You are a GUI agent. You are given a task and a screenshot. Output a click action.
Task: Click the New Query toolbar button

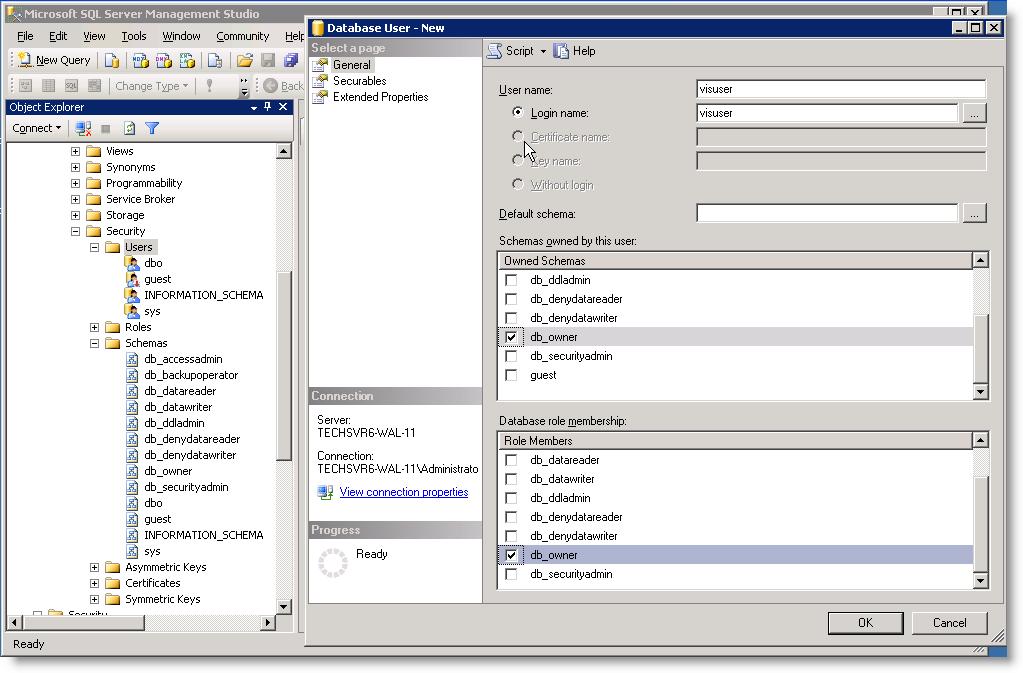[54, 60]
